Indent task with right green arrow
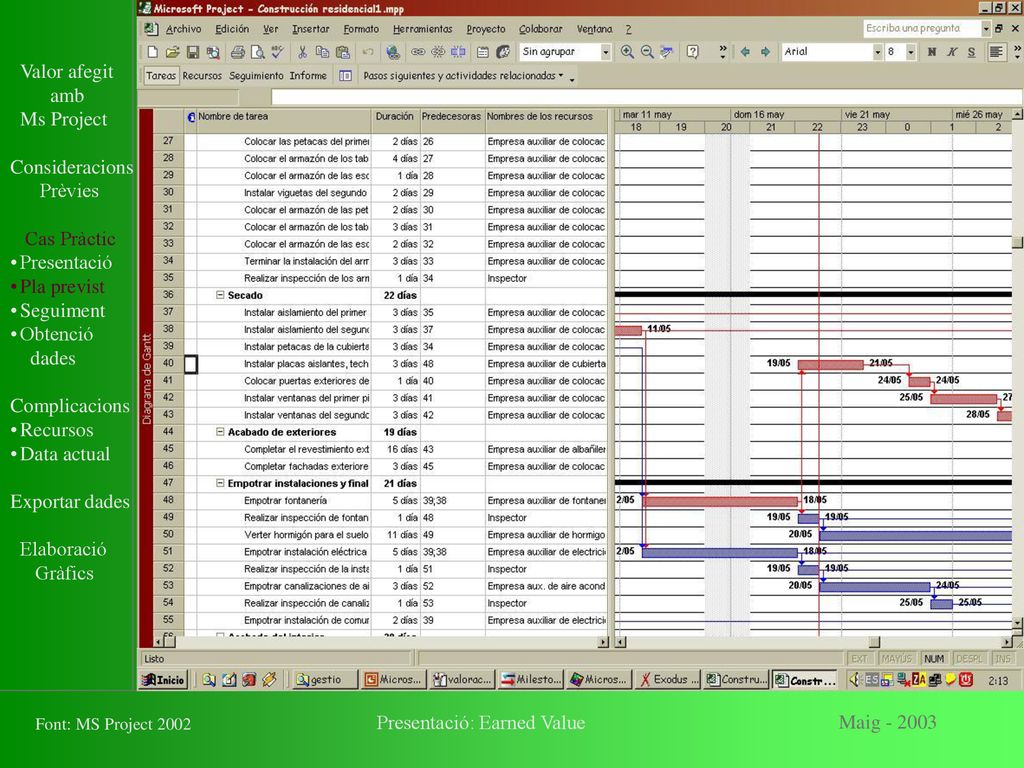 pos(765,52)
